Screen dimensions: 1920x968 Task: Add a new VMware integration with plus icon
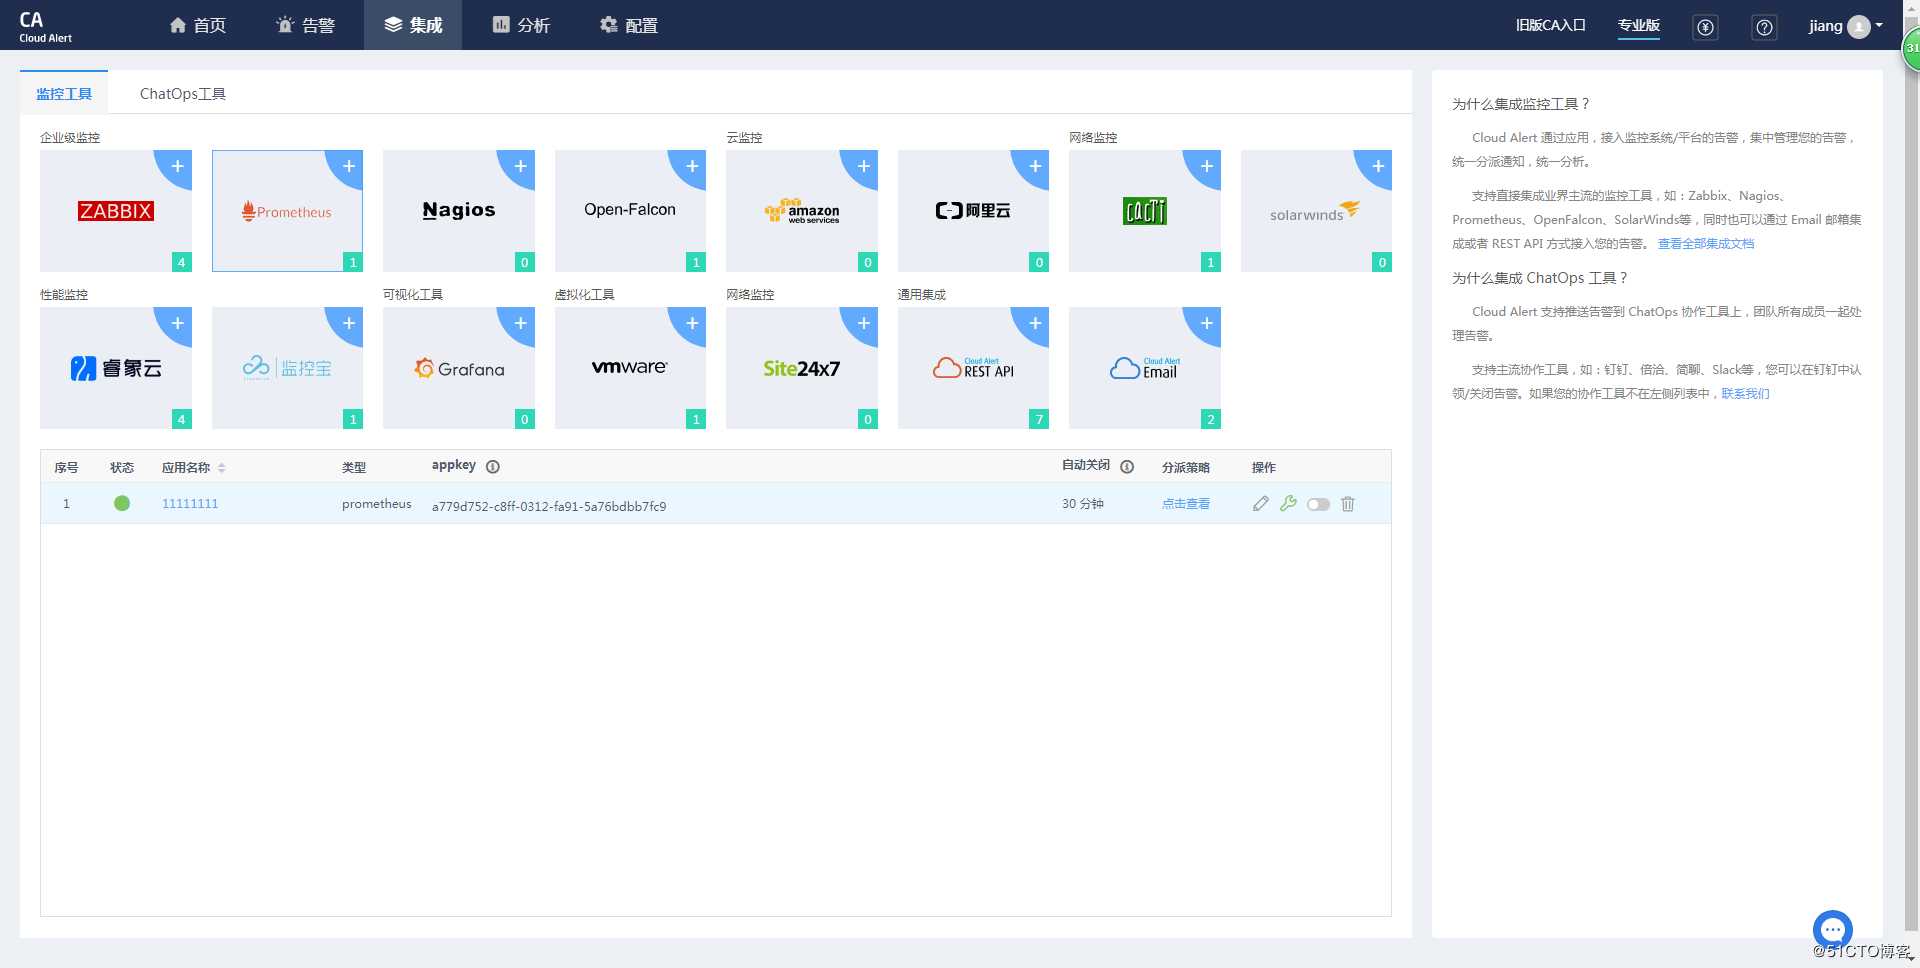coord(692,323)
